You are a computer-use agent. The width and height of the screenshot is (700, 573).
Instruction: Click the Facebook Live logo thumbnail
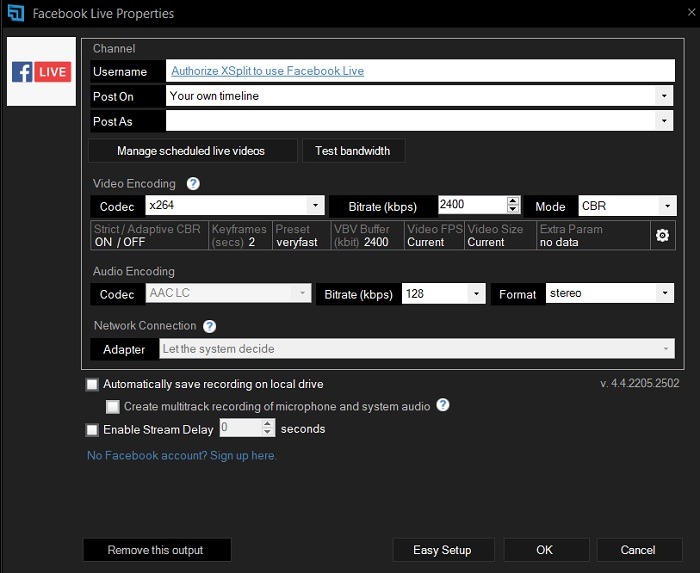41,71
